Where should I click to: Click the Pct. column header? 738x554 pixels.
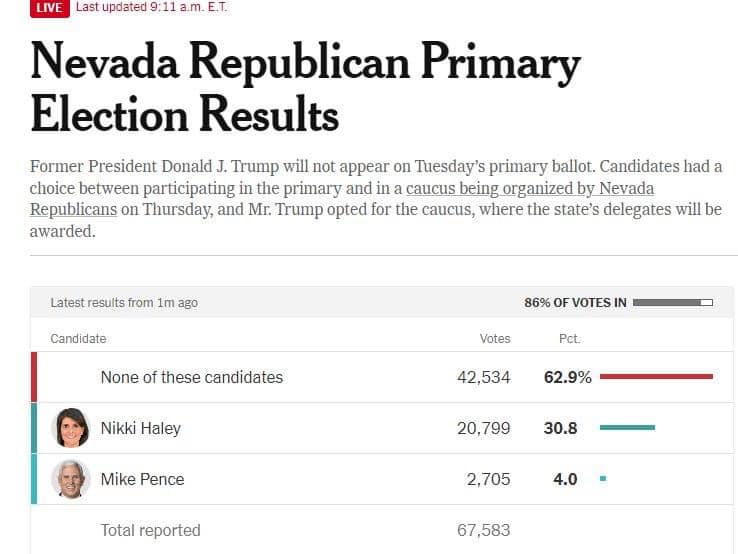click(x=569, y=339)
